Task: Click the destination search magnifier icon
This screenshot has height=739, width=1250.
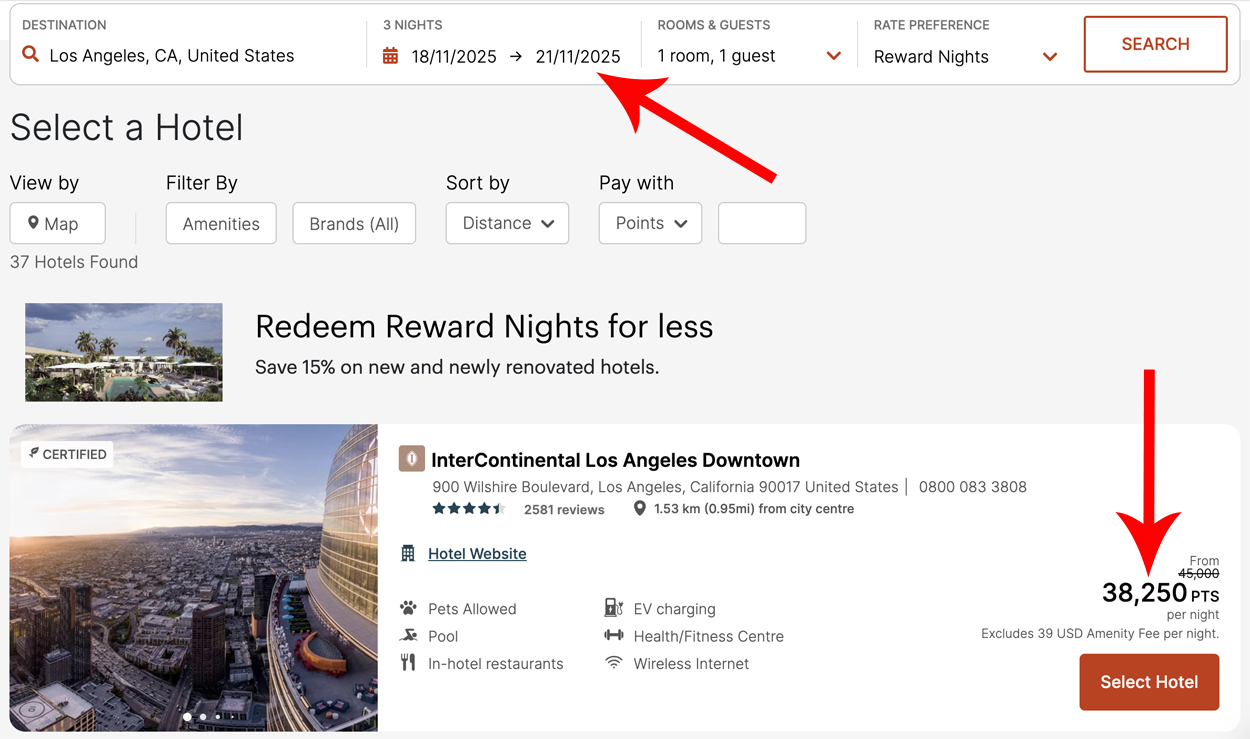Action: 31,55
